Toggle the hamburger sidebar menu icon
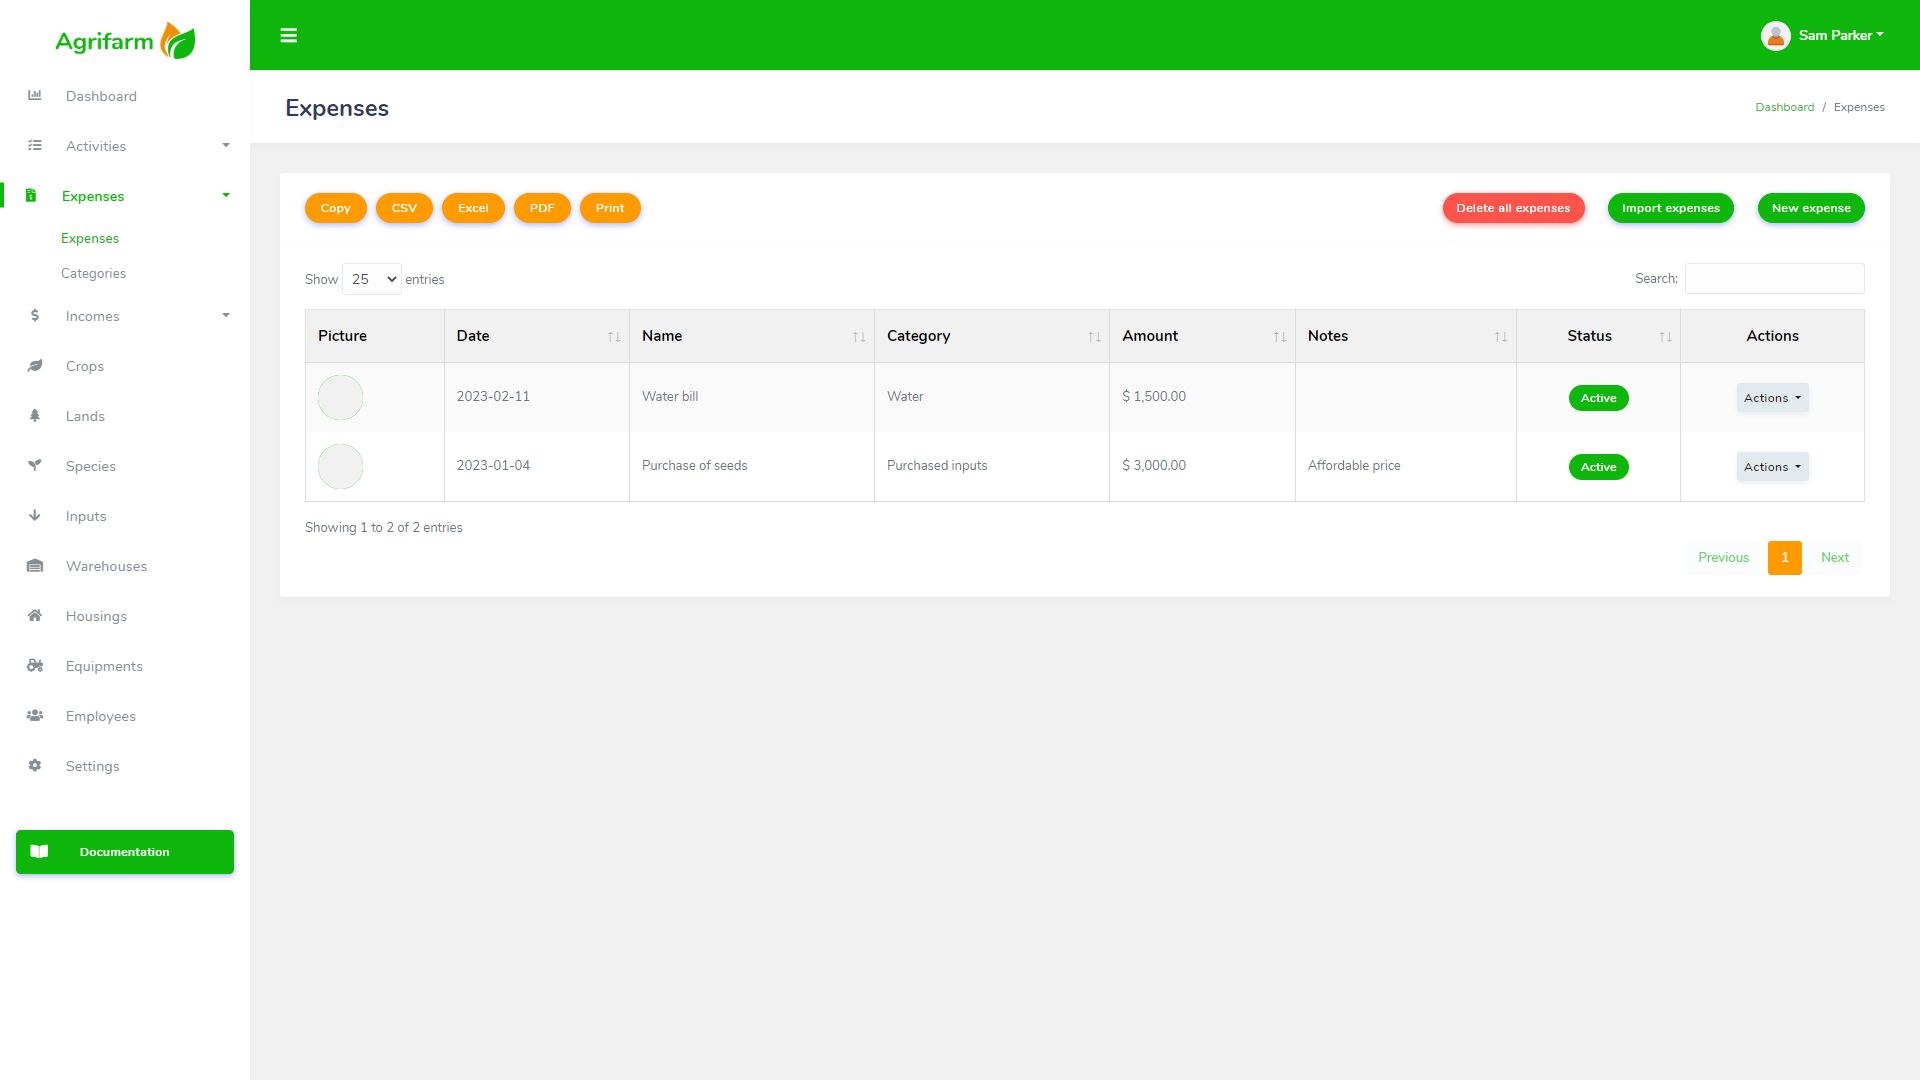The height and width of the screenshot is (1080, 1920). pos(289,36)
